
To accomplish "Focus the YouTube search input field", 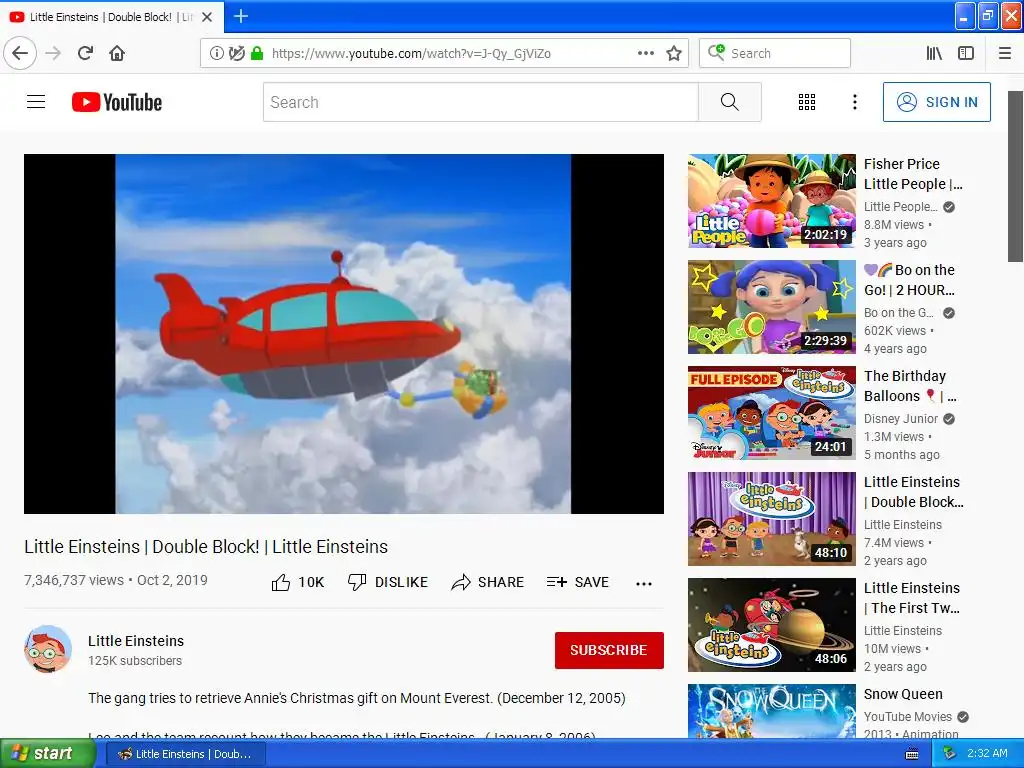I will [481, 102].
